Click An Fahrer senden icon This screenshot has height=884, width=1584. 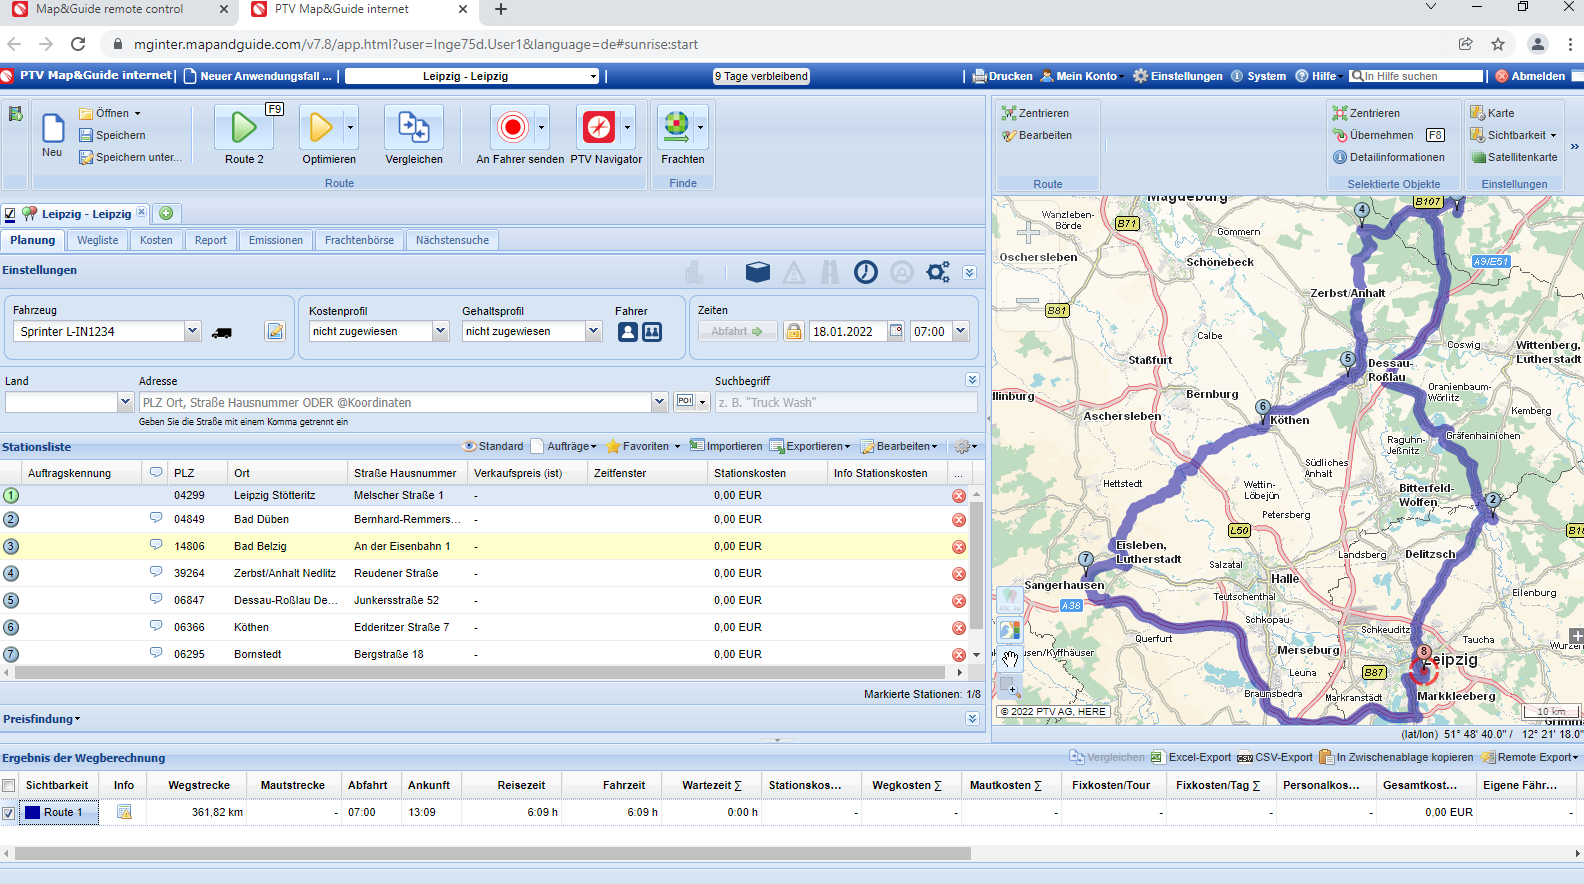[513, 128]
